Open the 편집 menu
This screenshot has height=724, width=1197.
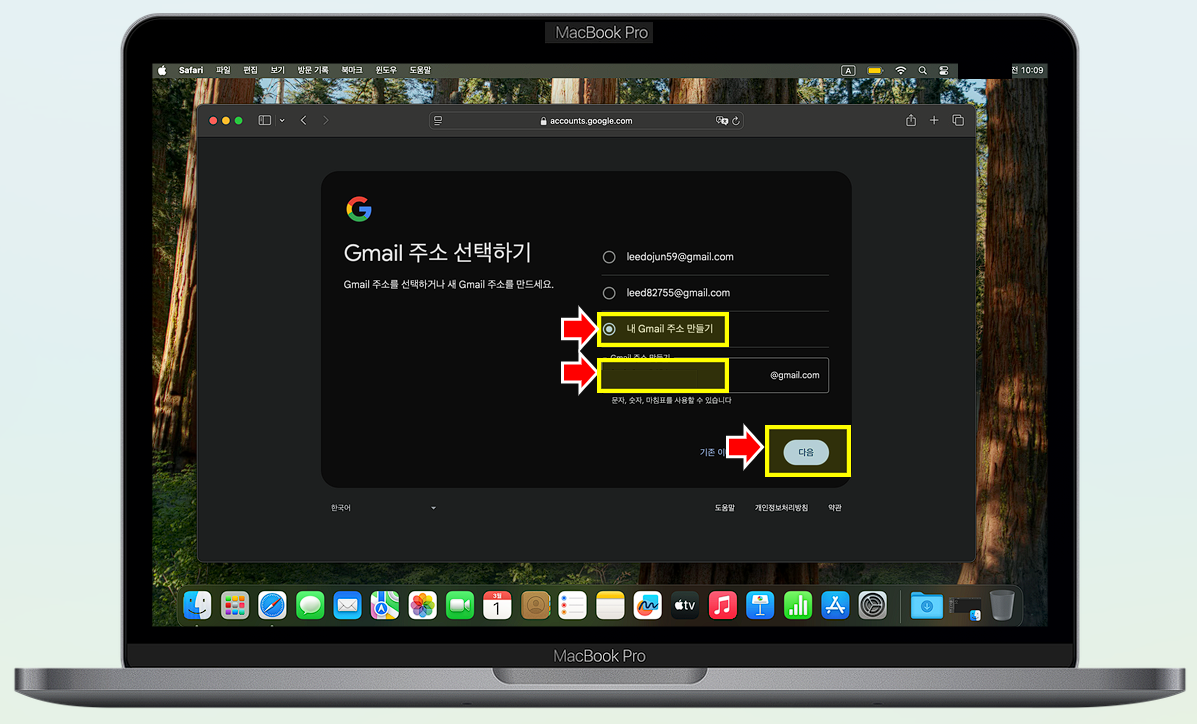click(x=250, y=70)
